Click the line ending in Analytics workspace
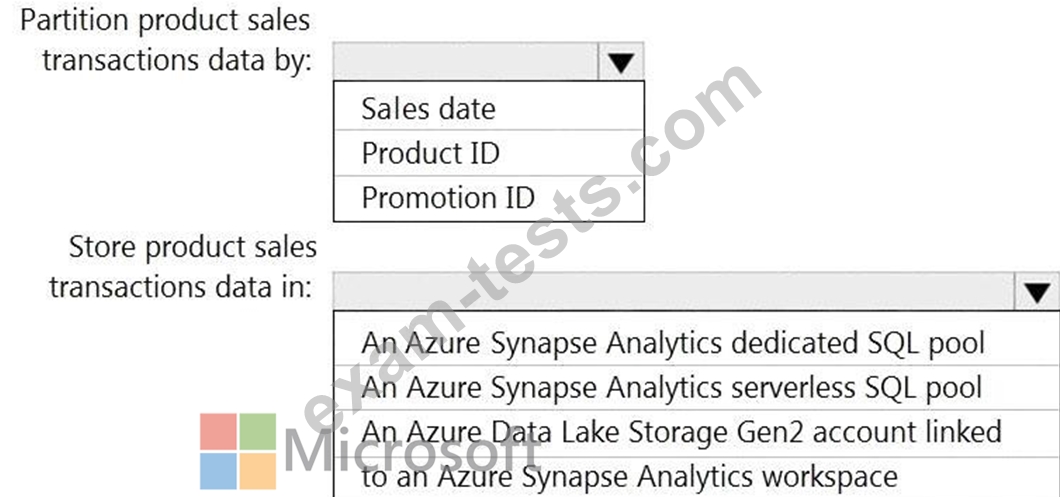The image size is (1060, 497). (x=629, y=476)
